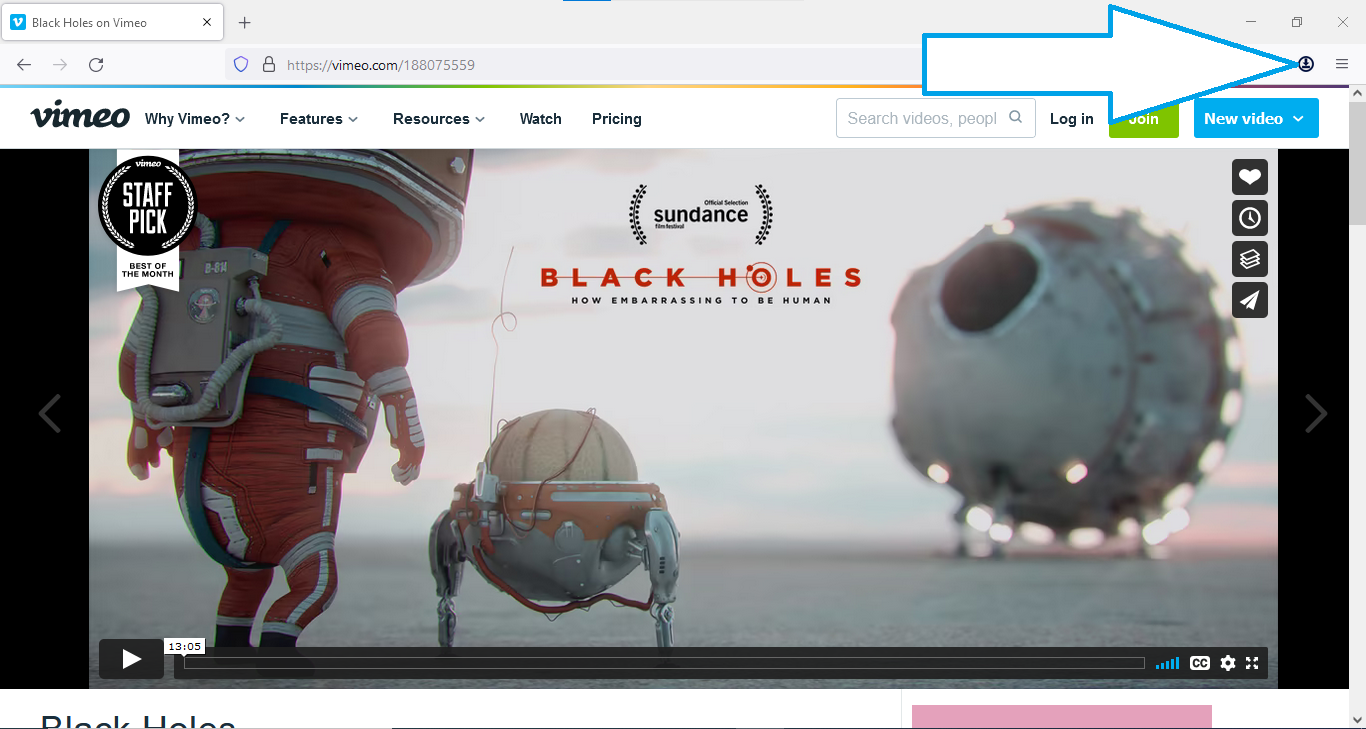Click the Sundance laurel logo

(x=701, y=214)
